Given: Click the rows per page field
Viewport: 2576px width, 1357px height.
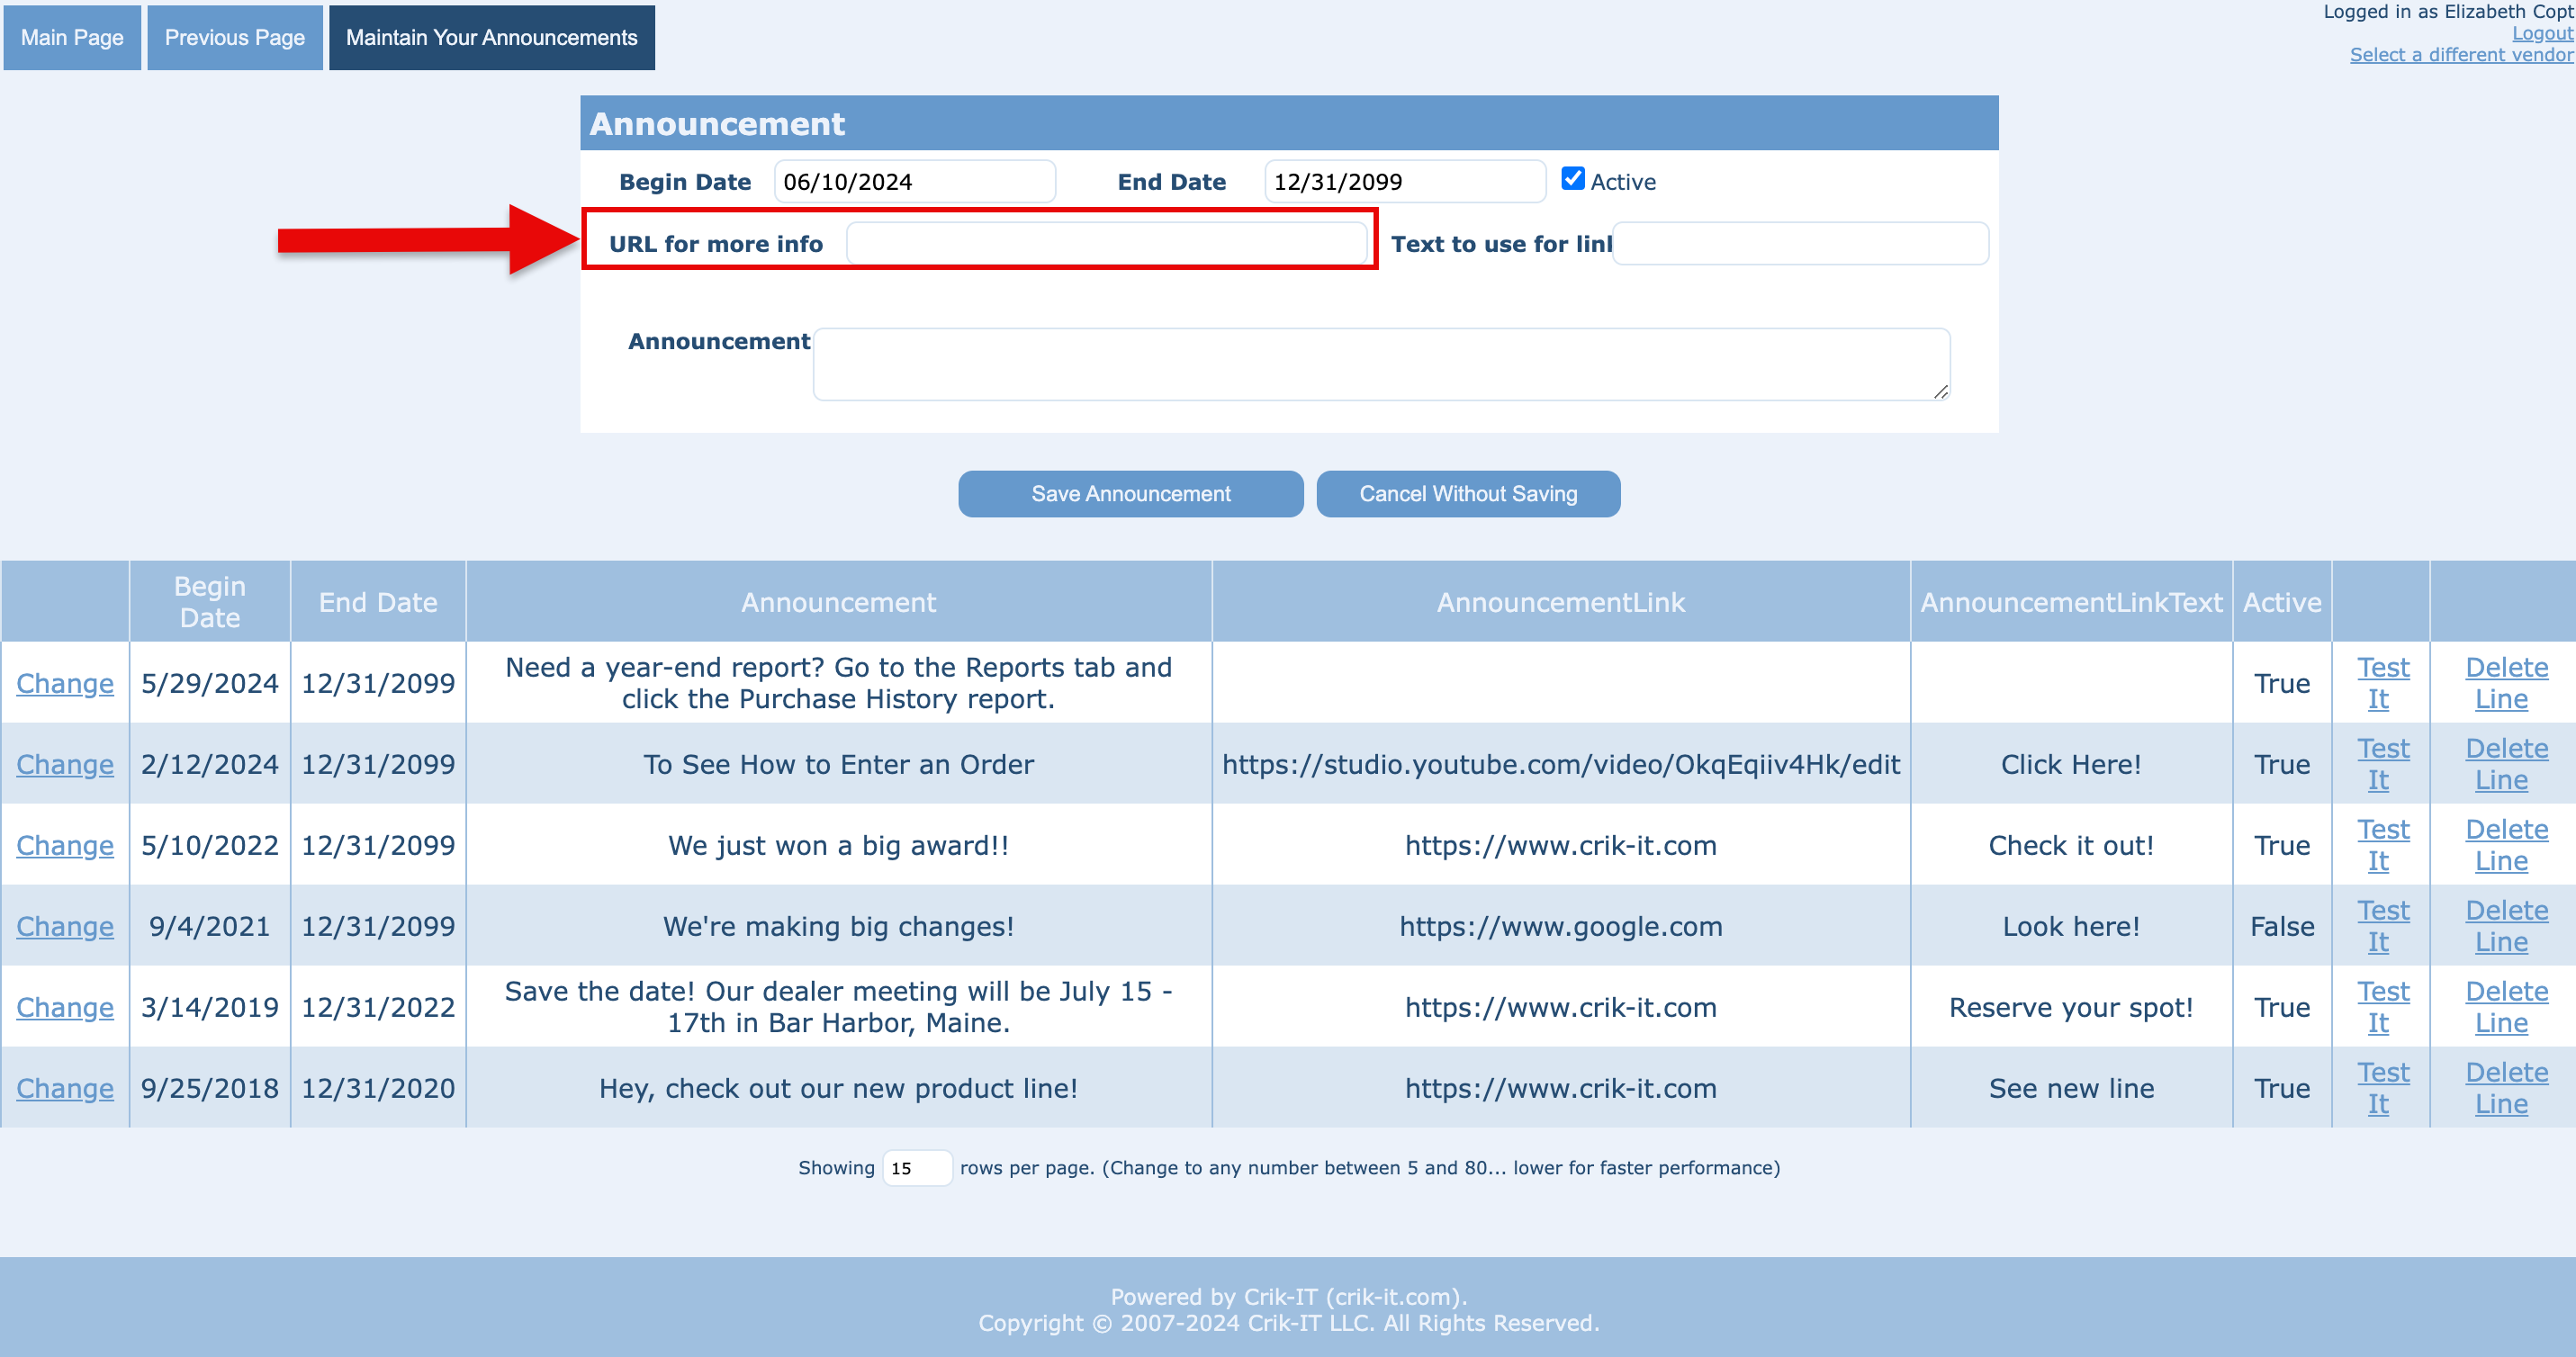Looking at the screenshot, I should coord(916,1168).
